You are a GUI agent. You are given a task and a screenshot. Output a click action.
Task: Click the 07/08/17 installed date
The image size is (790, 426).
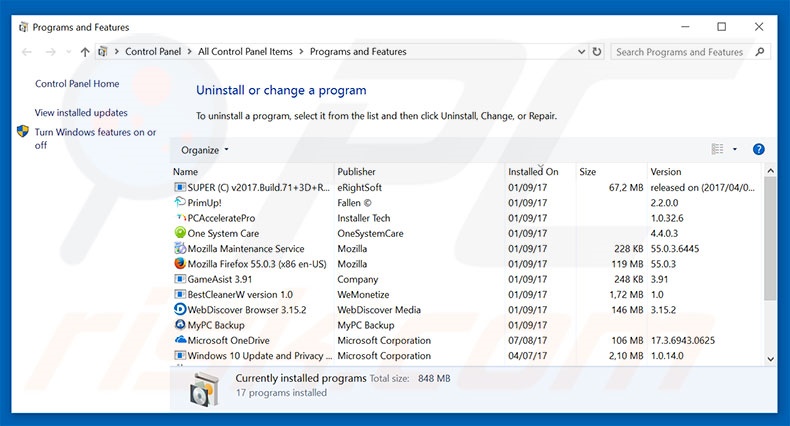[x=528, y=340]
